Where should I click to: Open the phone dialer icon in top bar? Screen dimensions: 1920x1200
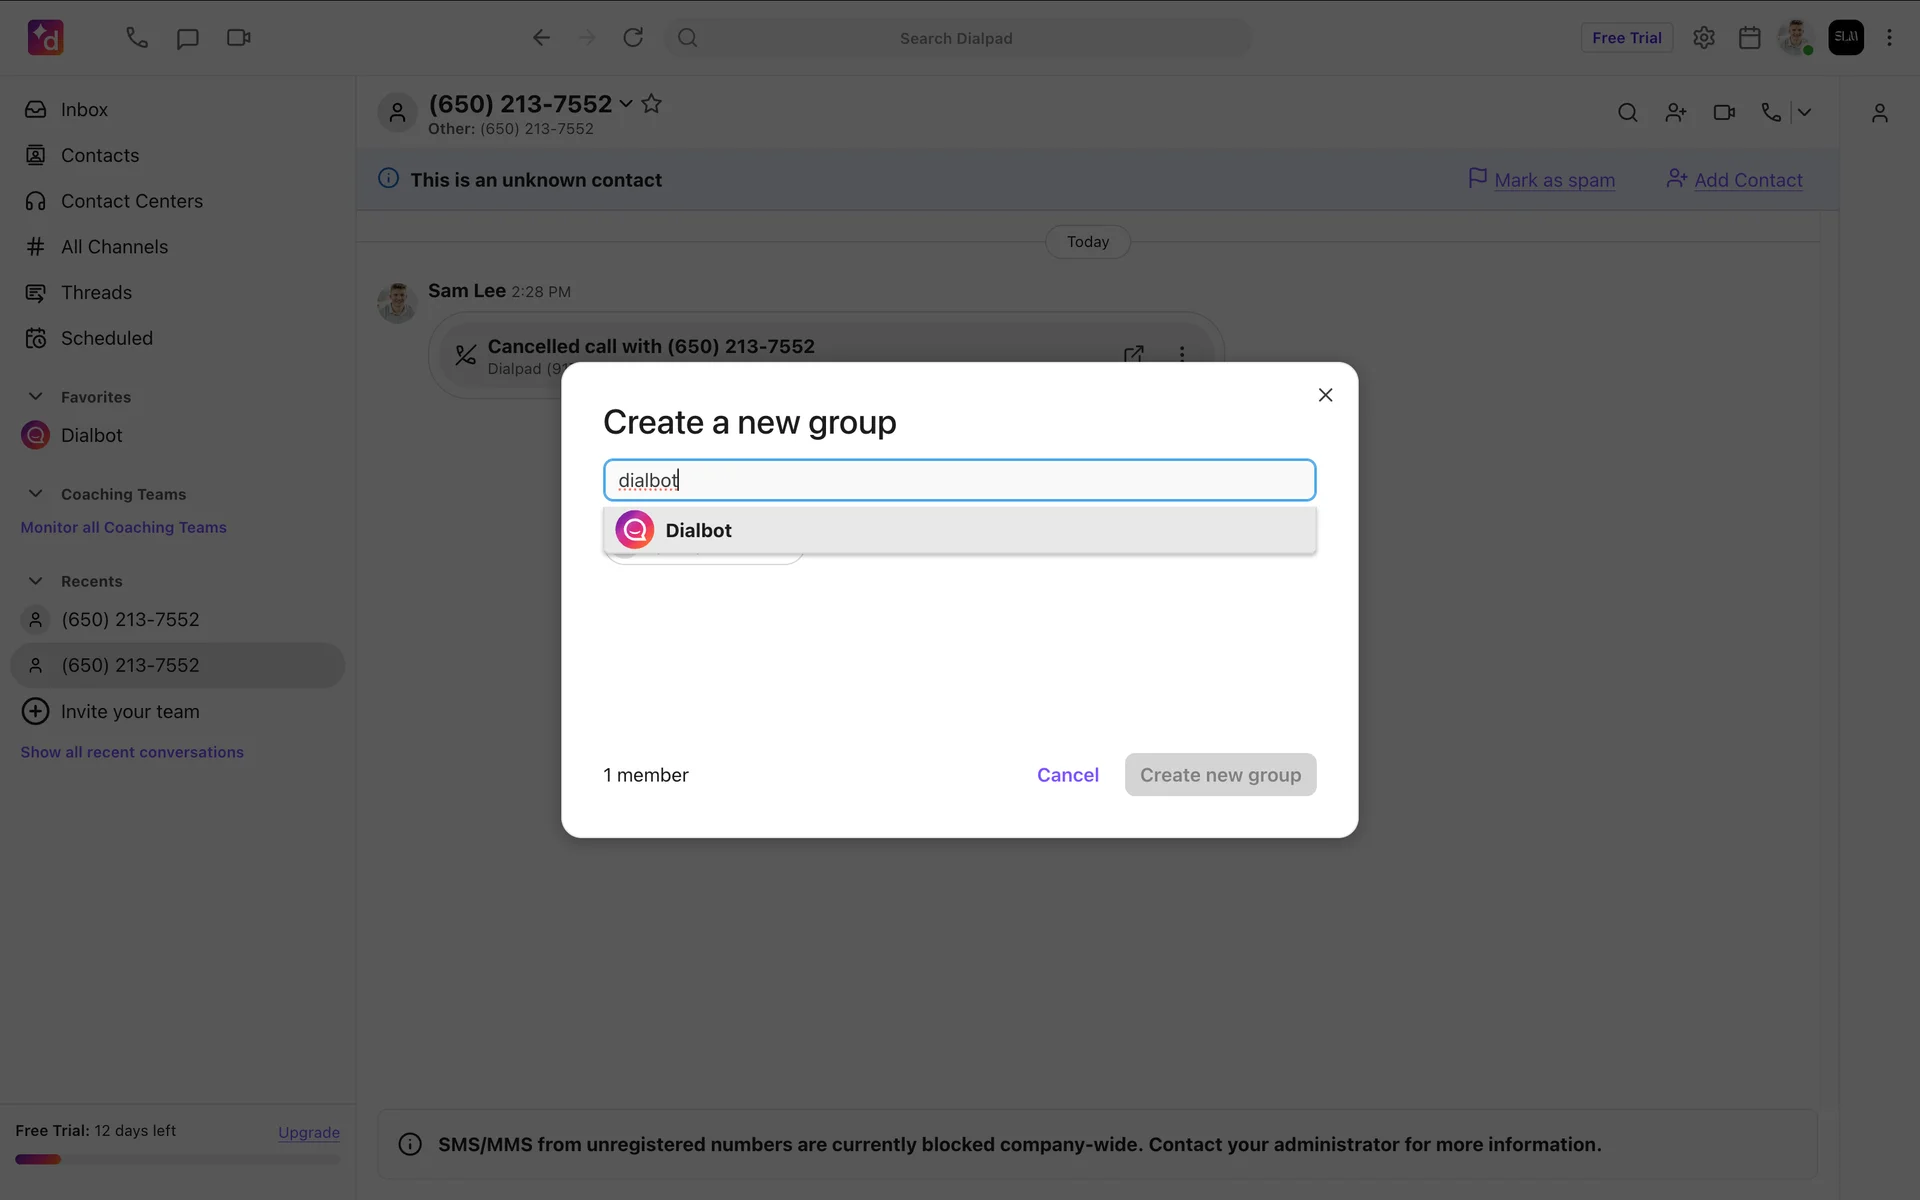coord(137,38)
